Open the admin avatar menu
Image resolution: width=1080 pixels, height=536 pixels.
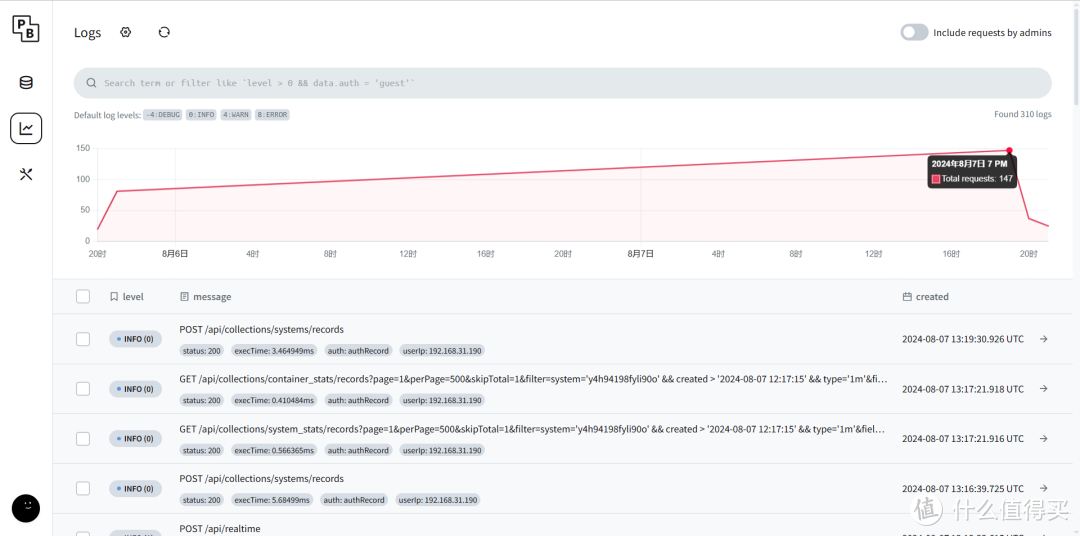(x=25, y=508)
